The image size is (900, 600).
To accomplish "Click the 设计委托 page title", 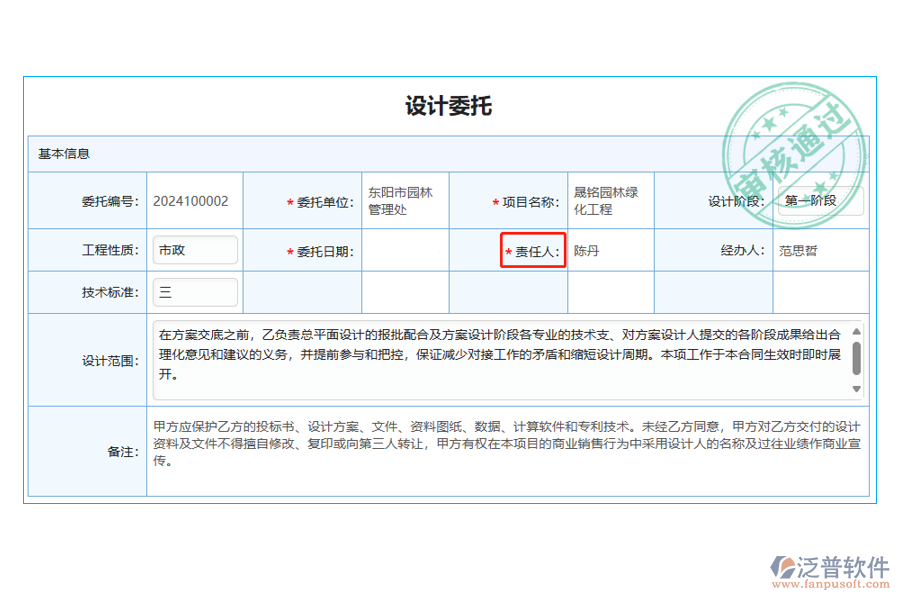I will click(448, 105).
